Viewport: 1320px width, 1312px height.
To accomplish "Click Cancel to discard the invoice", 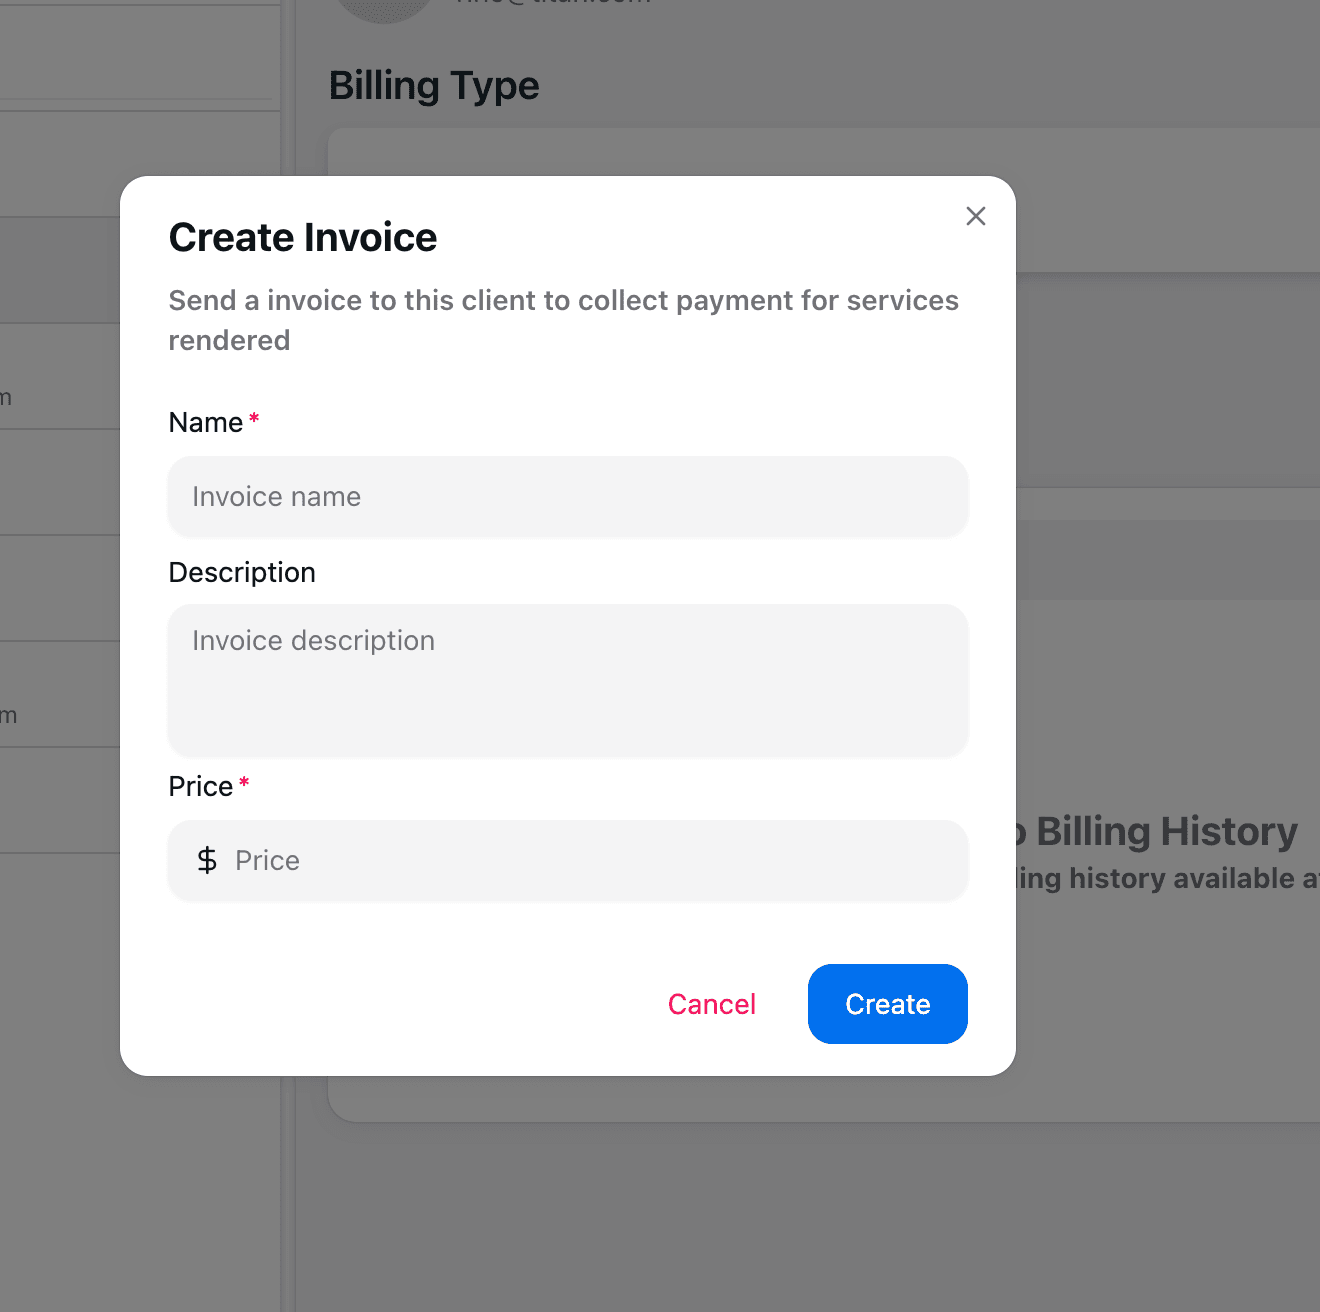I will 711,1004.
